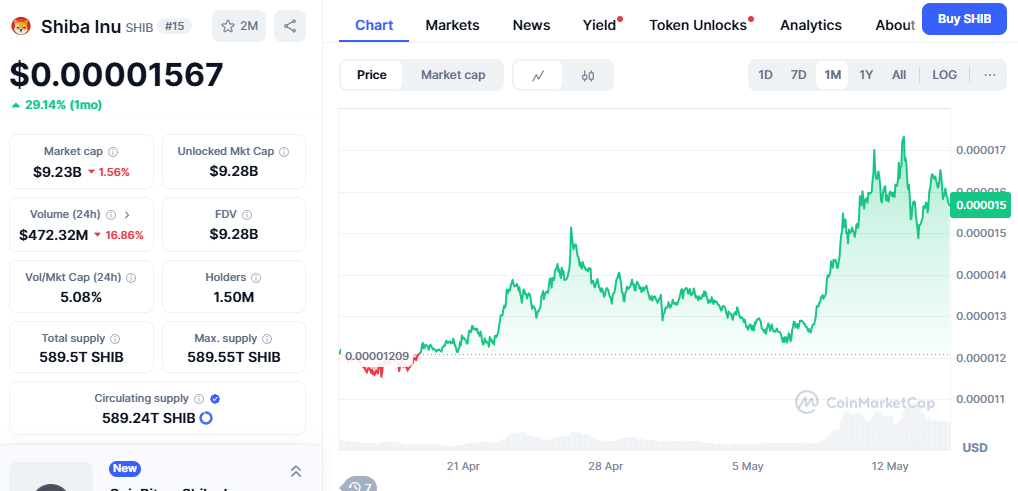Screen dimensions: 1018x491
Task: Add SHIB to watchlist via star button
Action: point(239,26)
